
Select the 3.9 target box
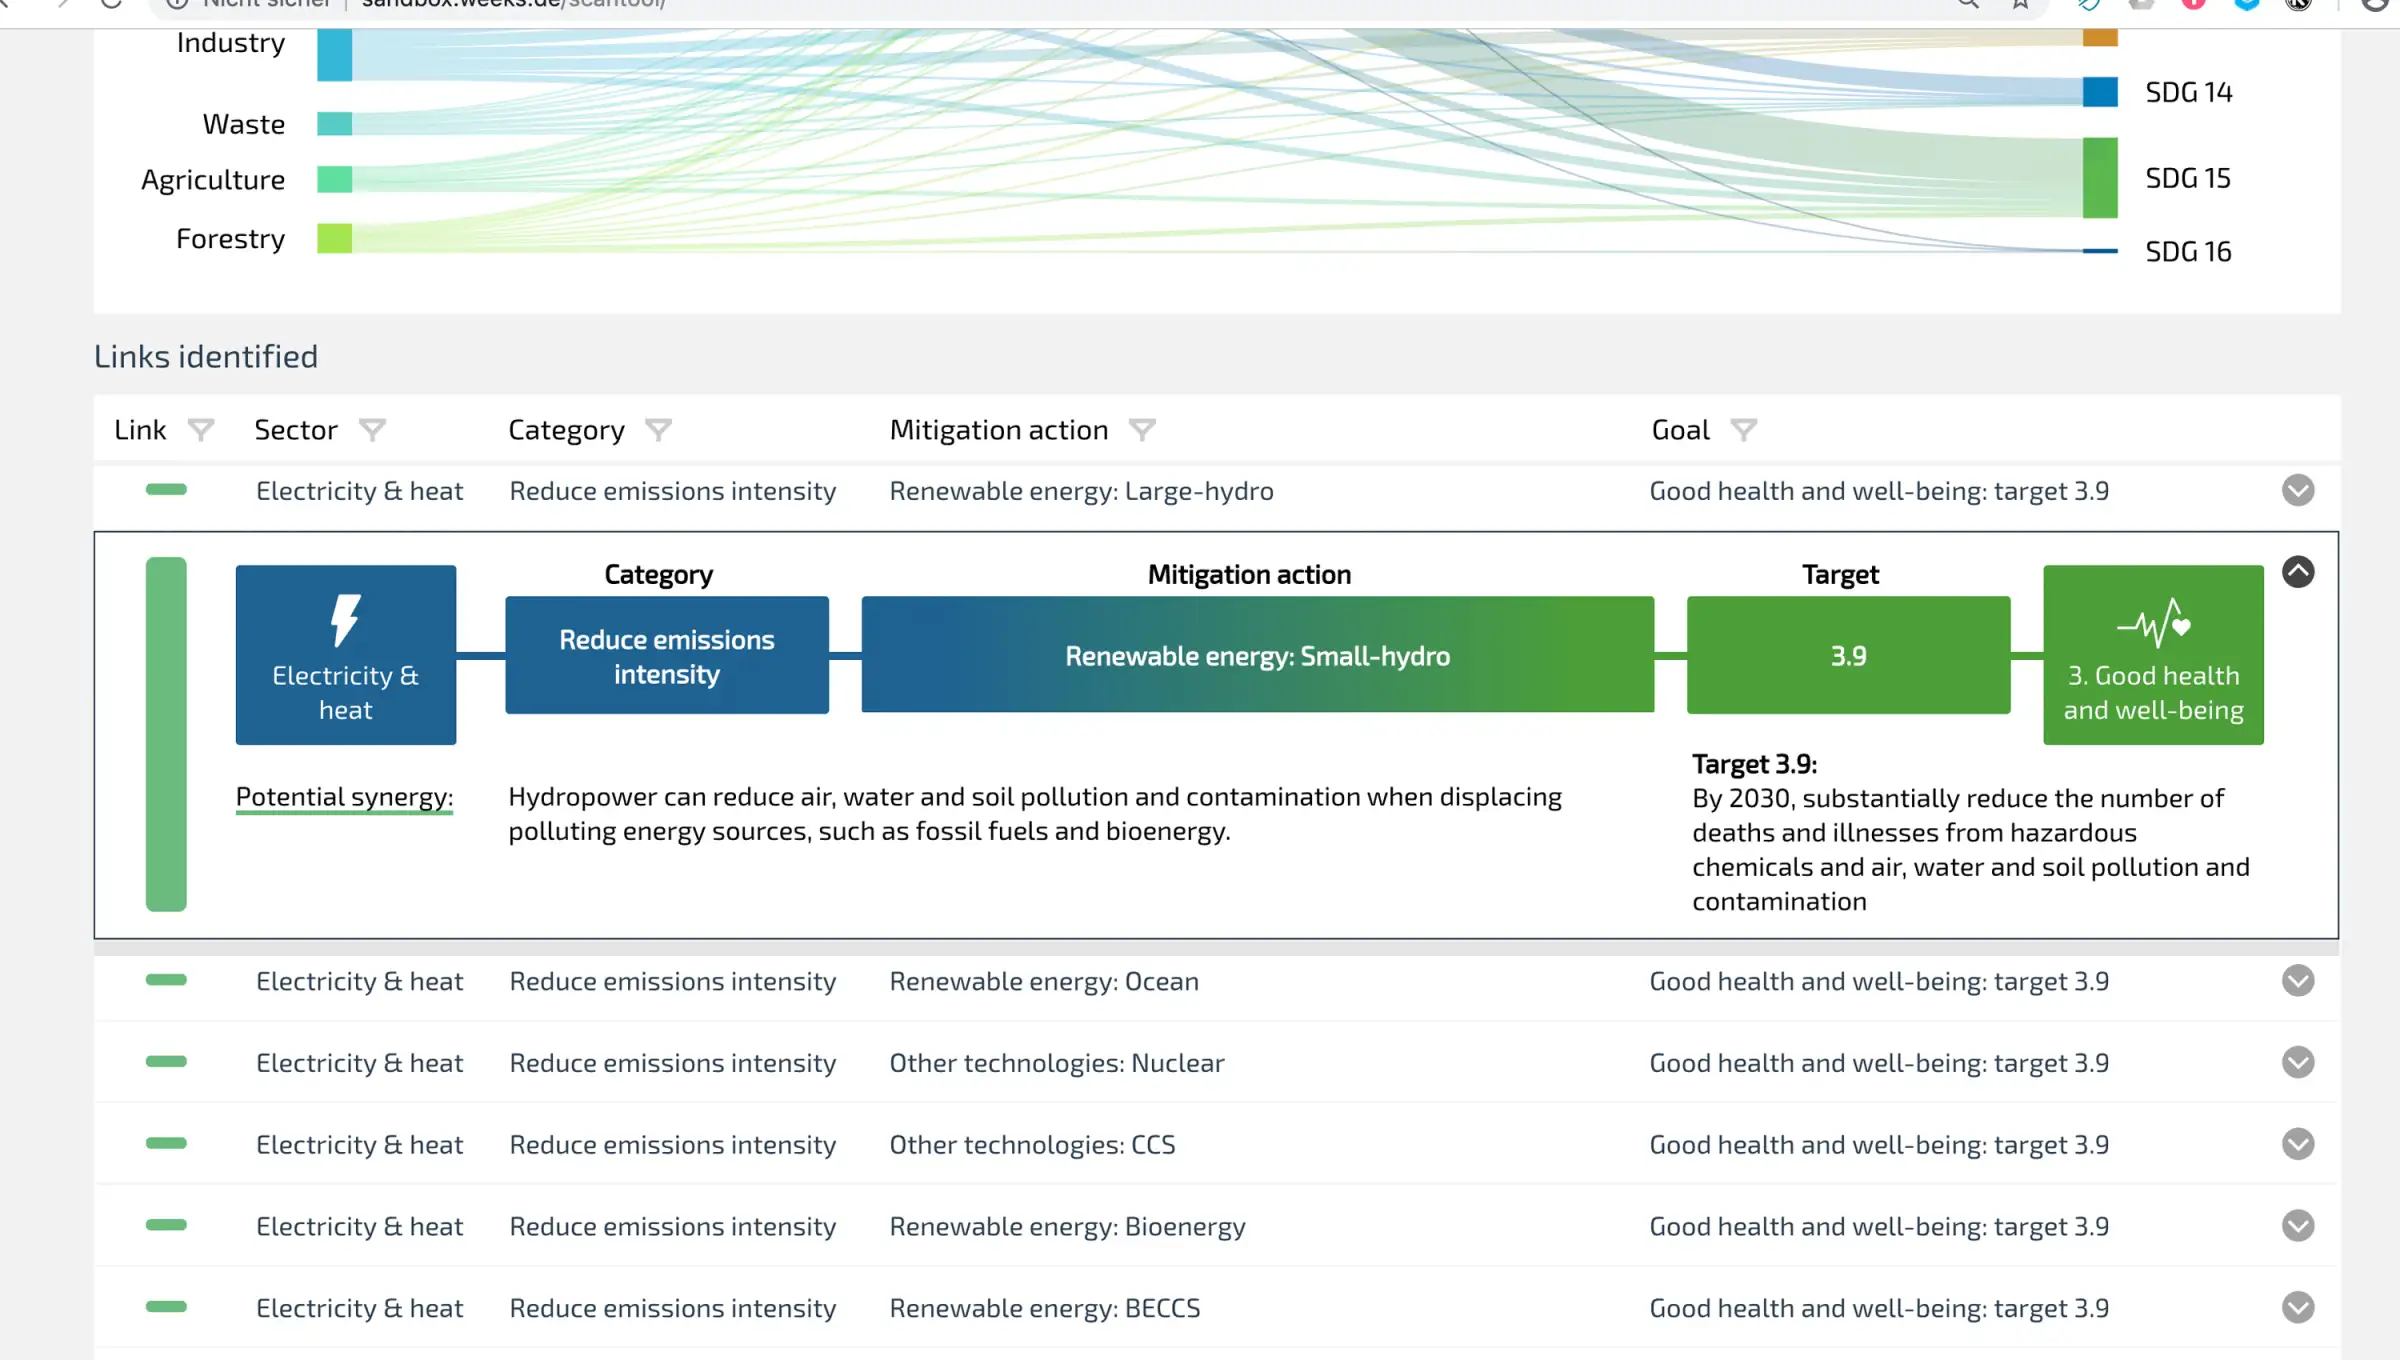[1848, 655]
